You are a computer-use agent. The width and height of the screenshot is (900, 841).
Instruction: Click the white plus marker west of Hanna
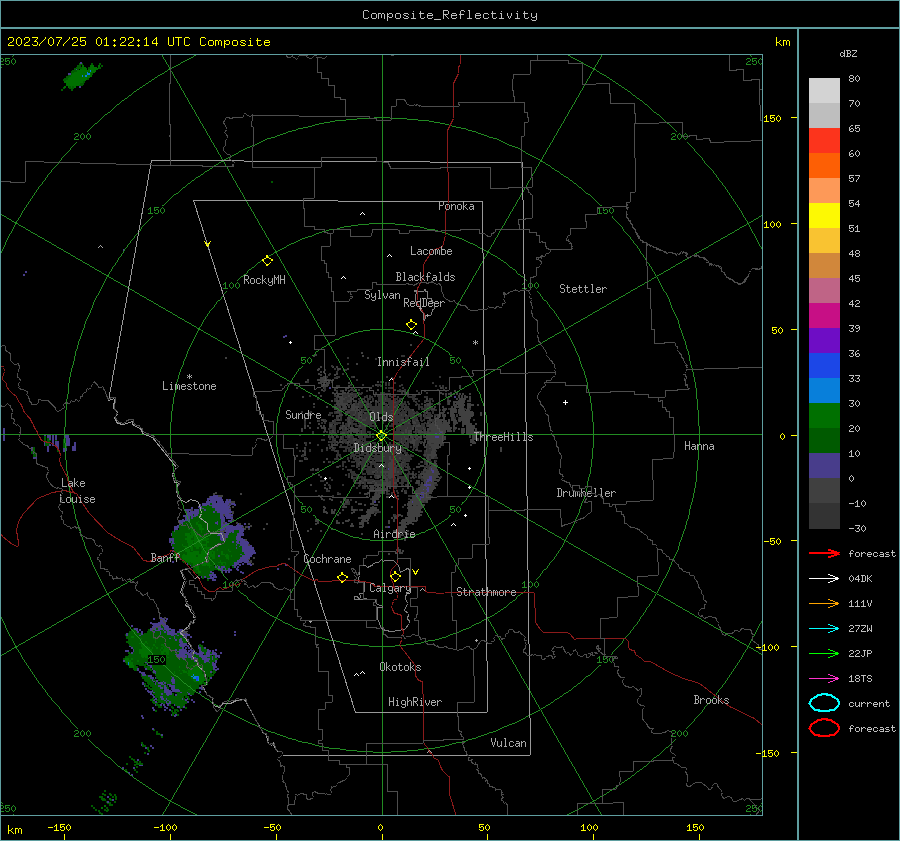(x=565, y=402)
